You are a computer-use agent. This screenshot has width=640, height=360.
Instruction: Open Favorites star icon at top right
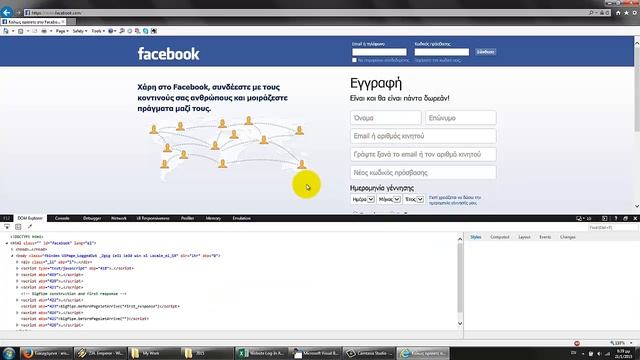pos(626,13)
